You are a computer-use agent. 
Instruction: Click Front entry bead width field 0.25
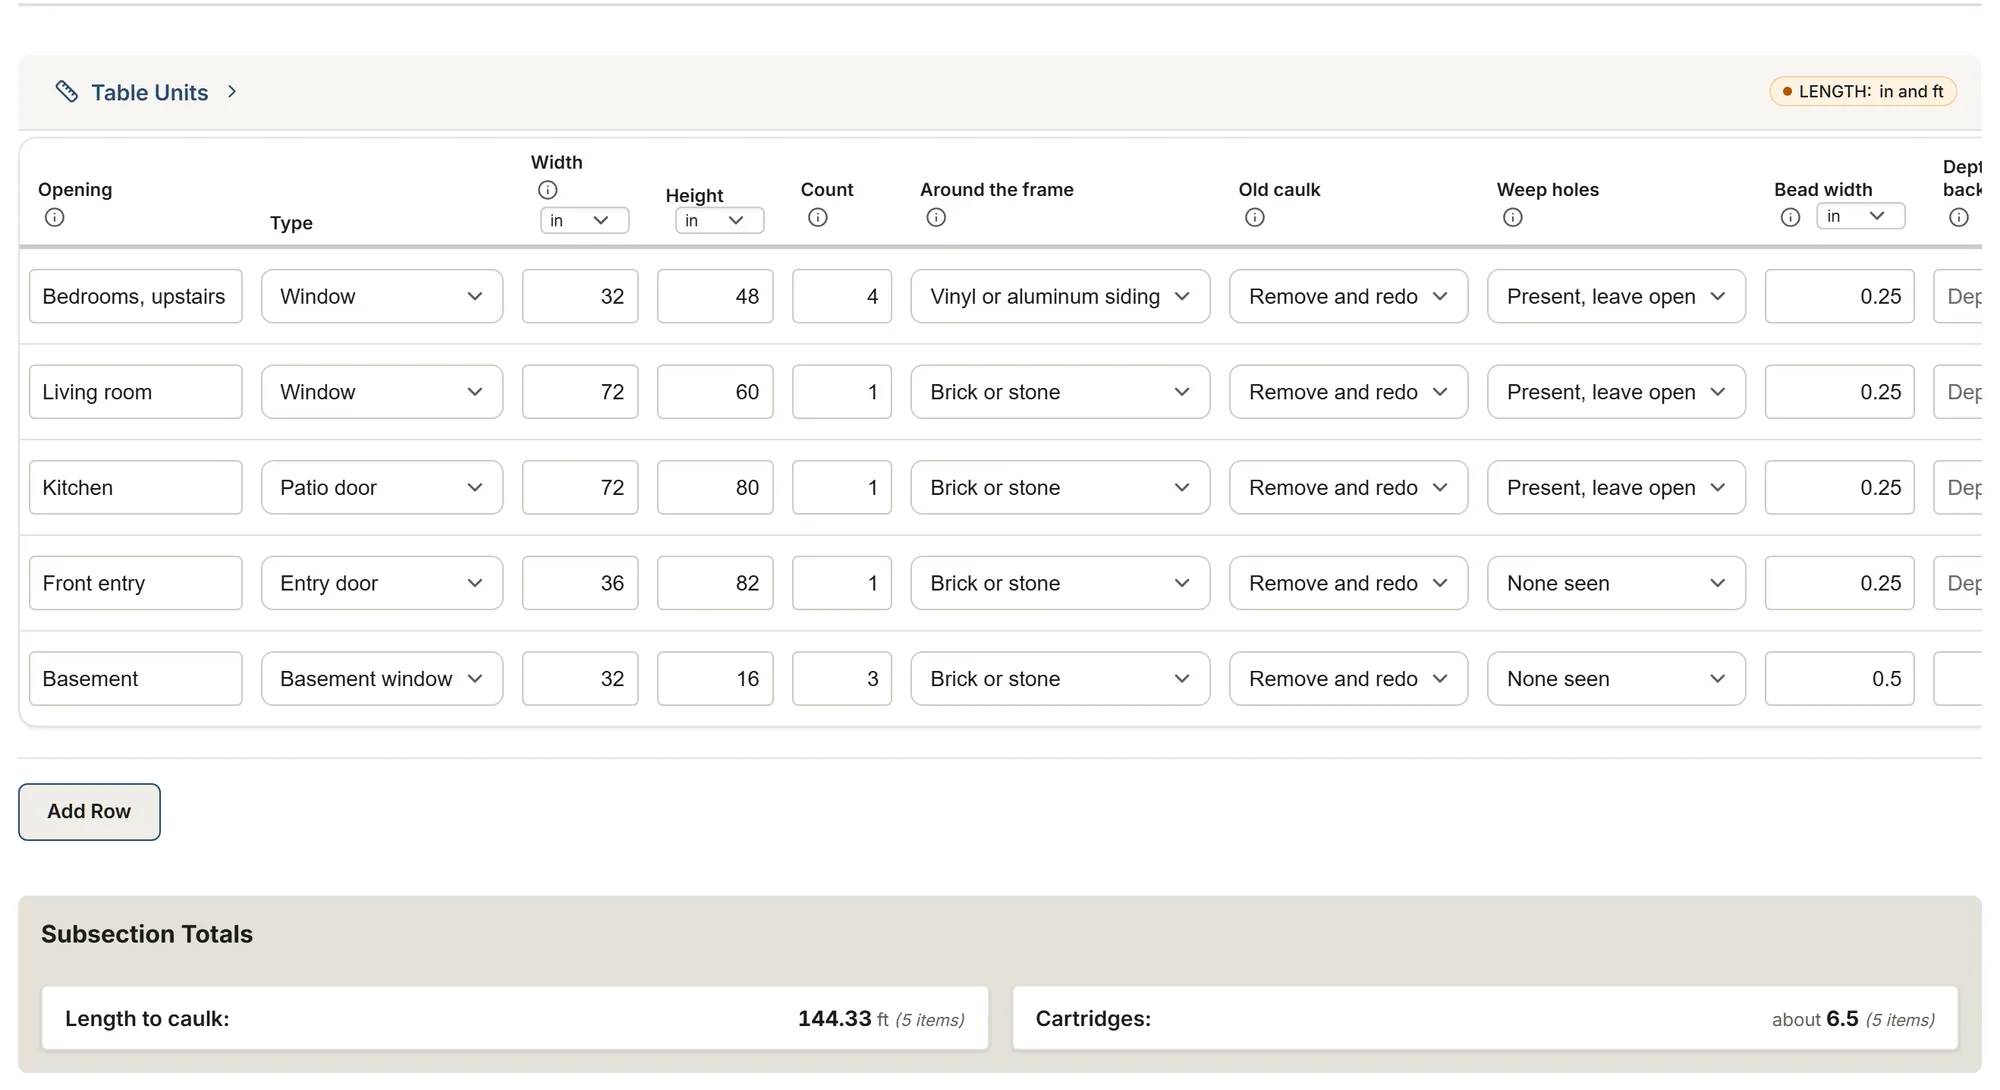coord(1840,583)
